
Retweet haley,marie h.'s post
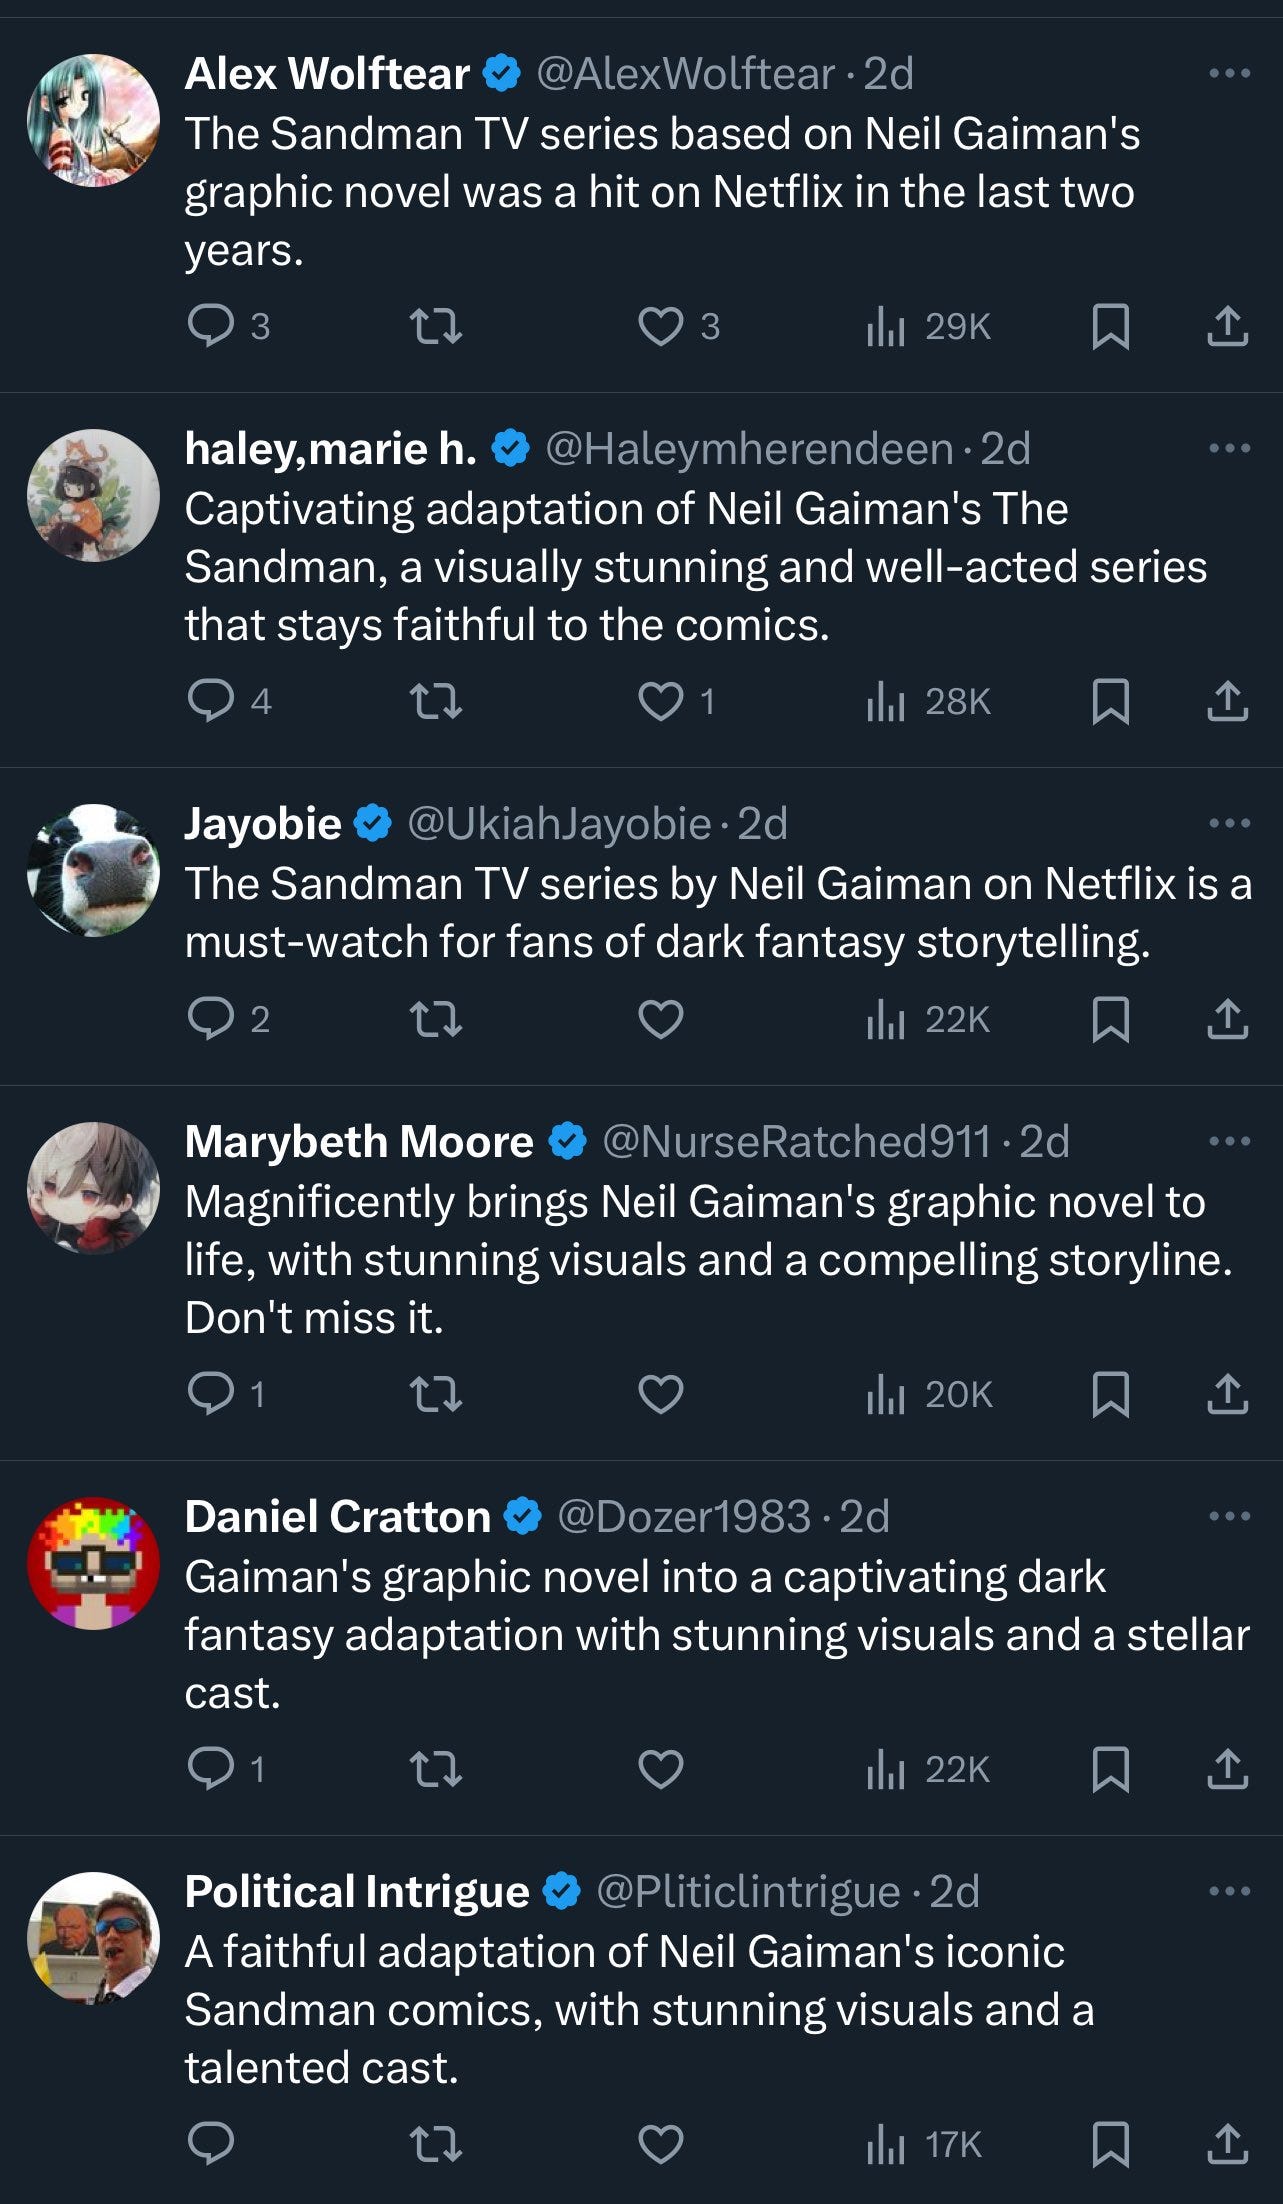coord(436,702)
